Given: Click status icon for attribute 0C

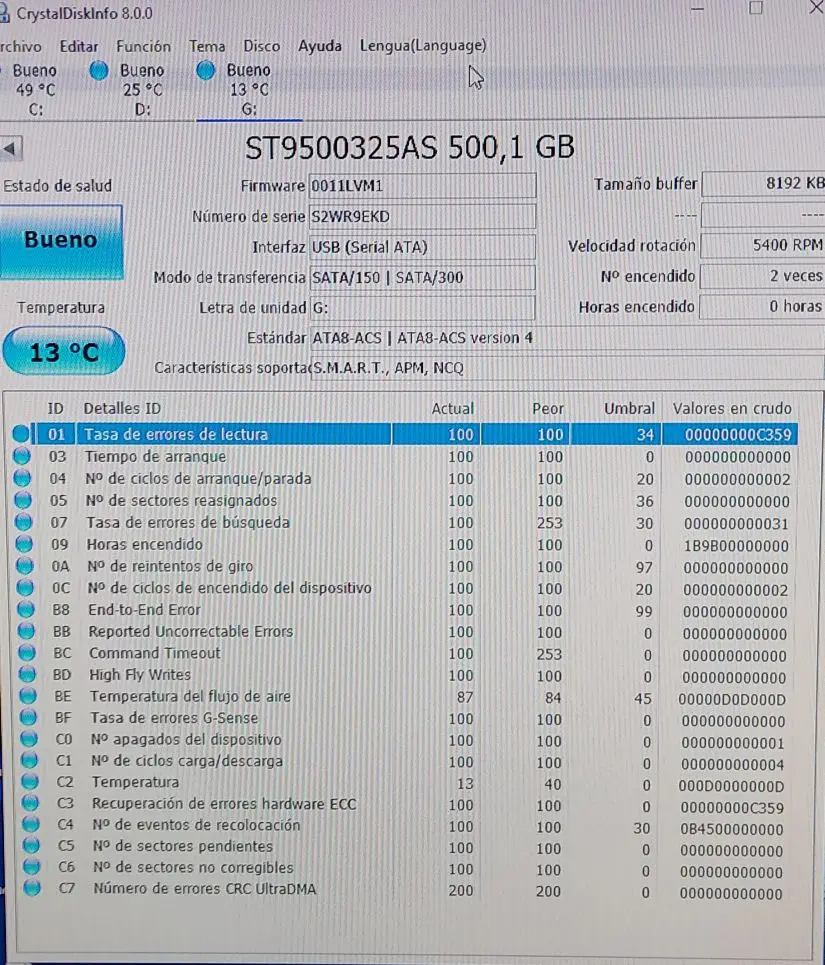Looking at the screenshot, I should [25, 588].
